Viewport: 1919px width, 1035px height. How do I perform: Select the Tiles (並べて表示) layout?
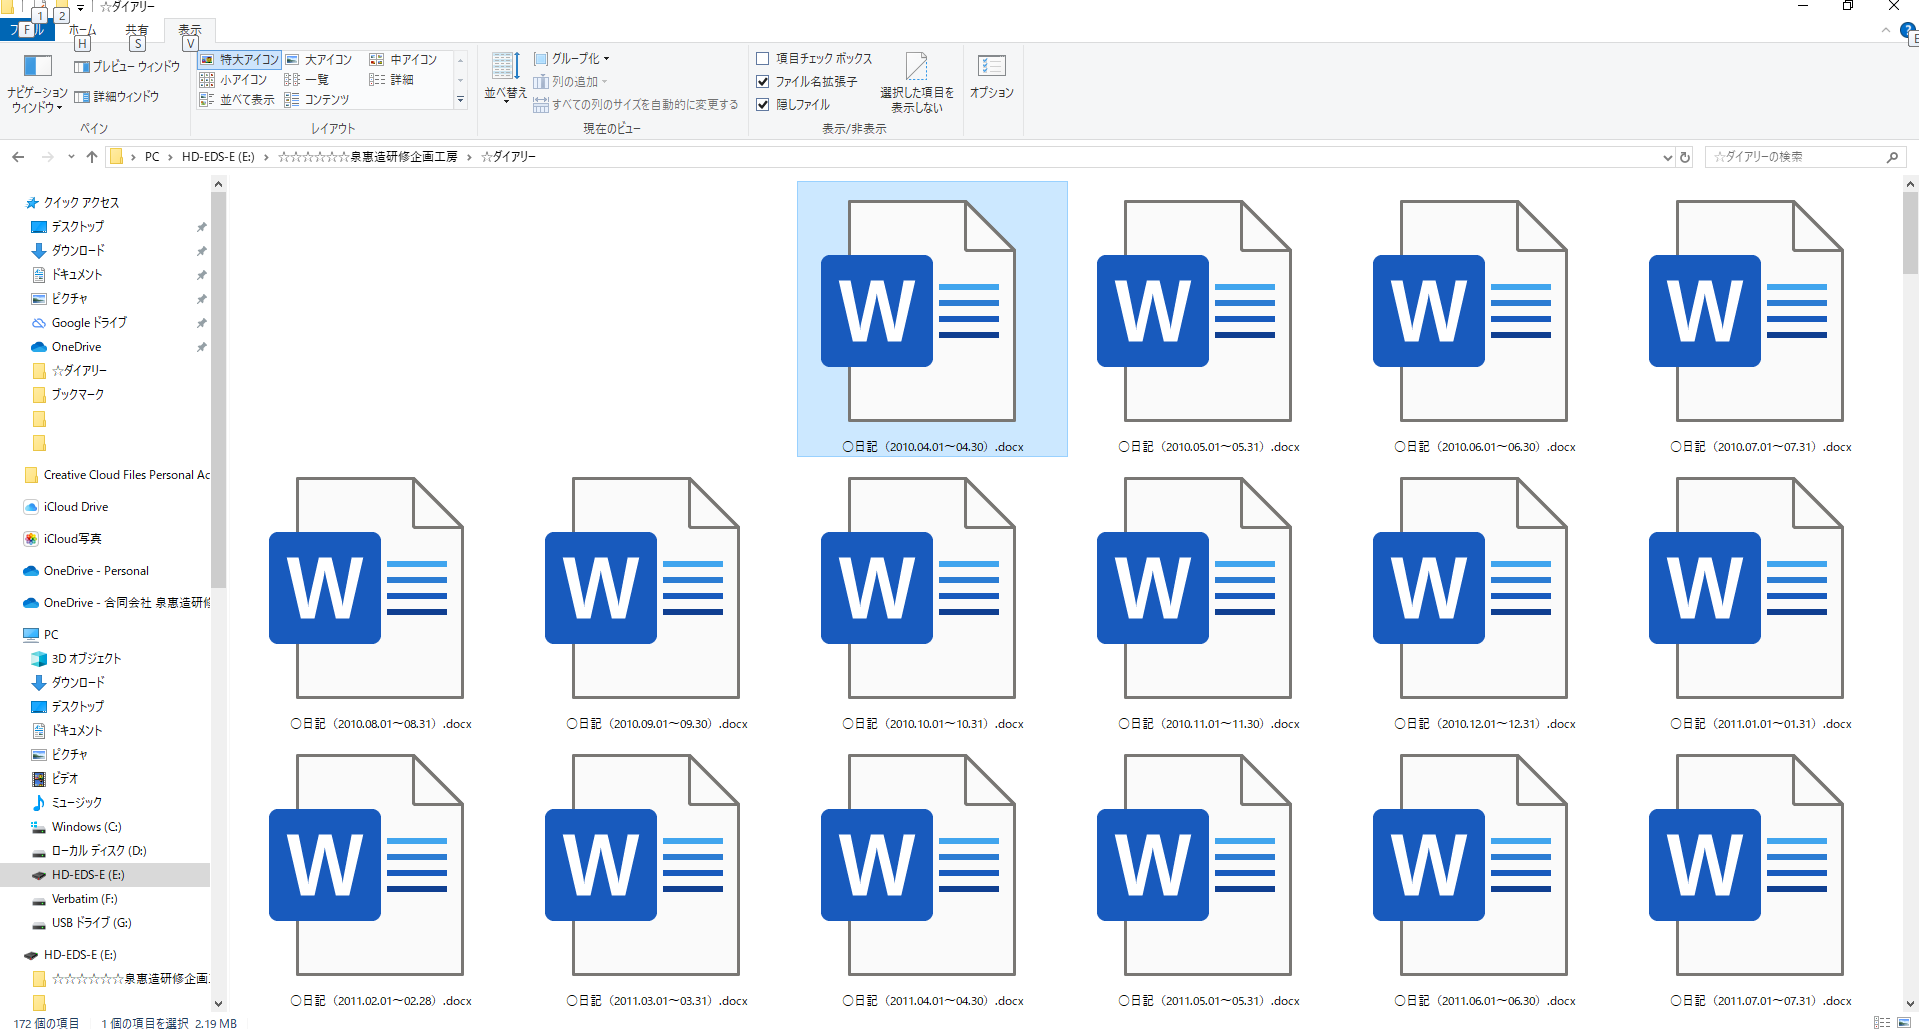coord(237,100)
